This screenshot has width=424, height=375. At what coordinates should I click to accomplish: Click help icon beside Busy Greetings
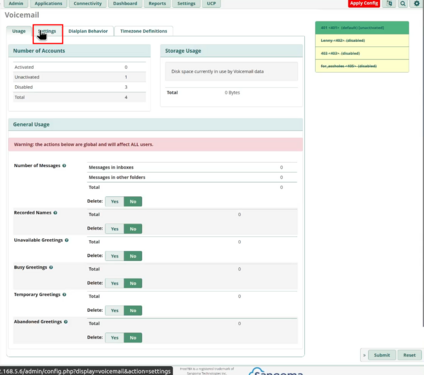coord(51,267)
